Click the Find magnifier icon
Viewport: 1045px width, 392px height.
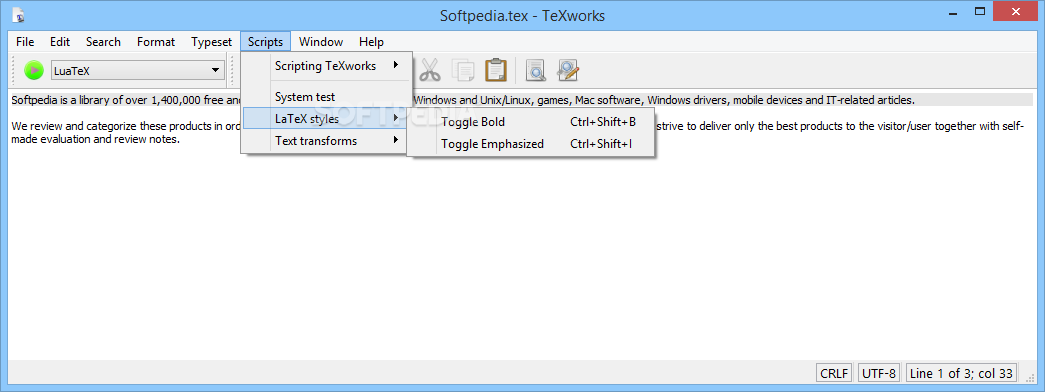pyautogui.click(x=536, y=69)
